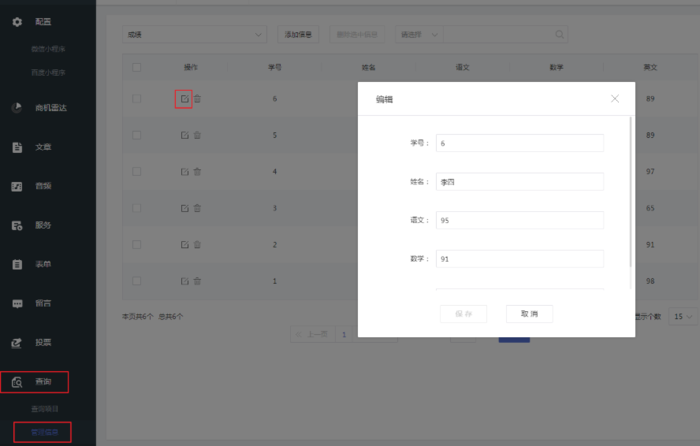Edit the record with 学号 4
This screenshot has width=700, height=446.
[184, 171]
